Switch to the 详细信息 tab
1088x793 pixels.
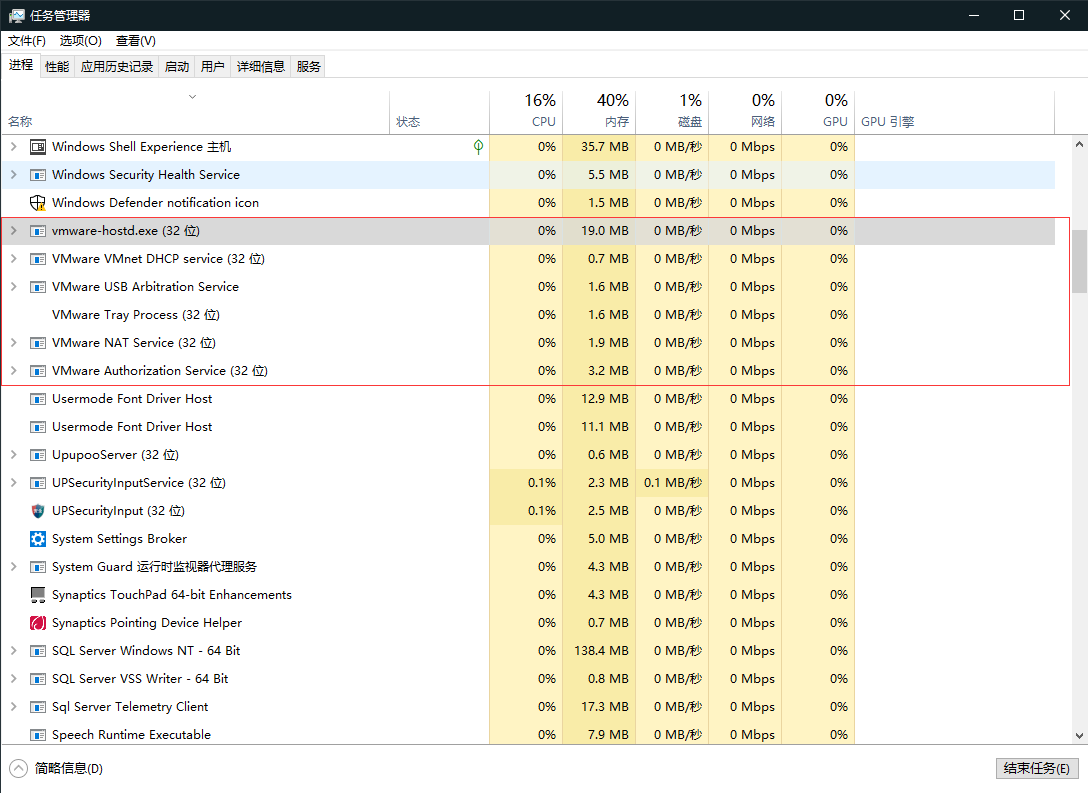coord(262,66)
